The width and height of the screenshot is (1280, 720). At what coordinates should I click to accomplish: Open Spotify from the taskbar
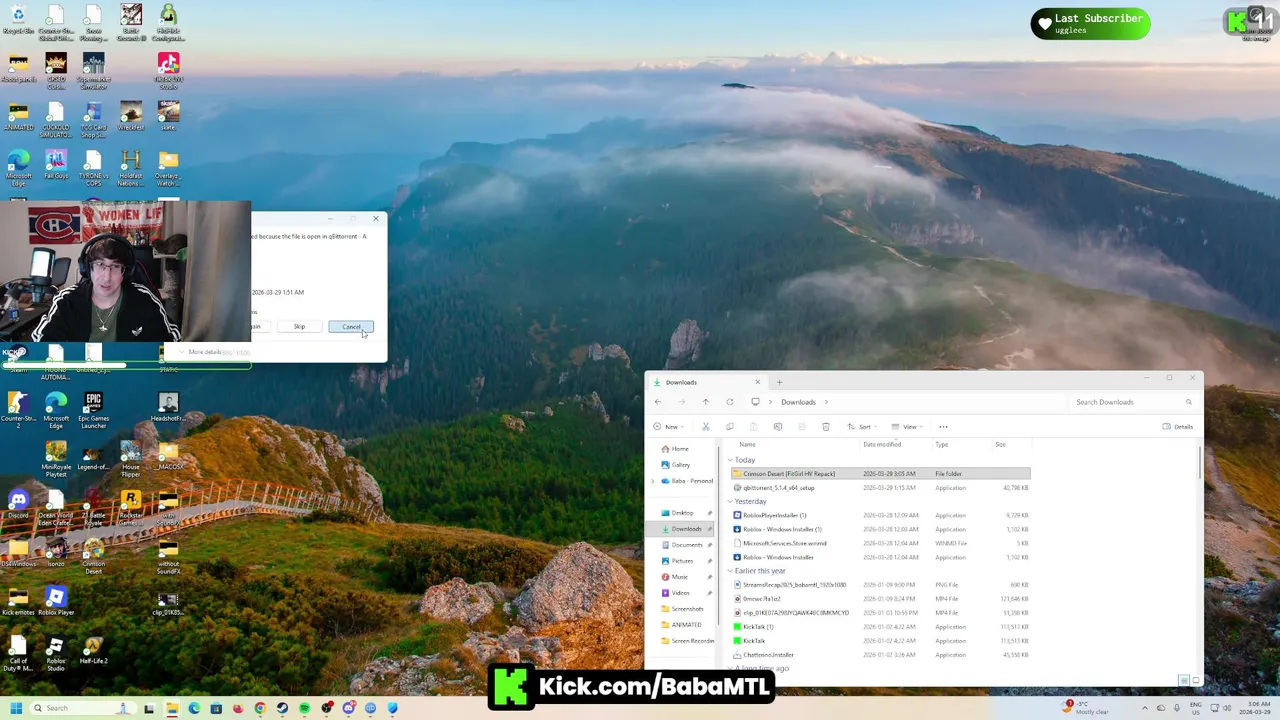point(304,708)
